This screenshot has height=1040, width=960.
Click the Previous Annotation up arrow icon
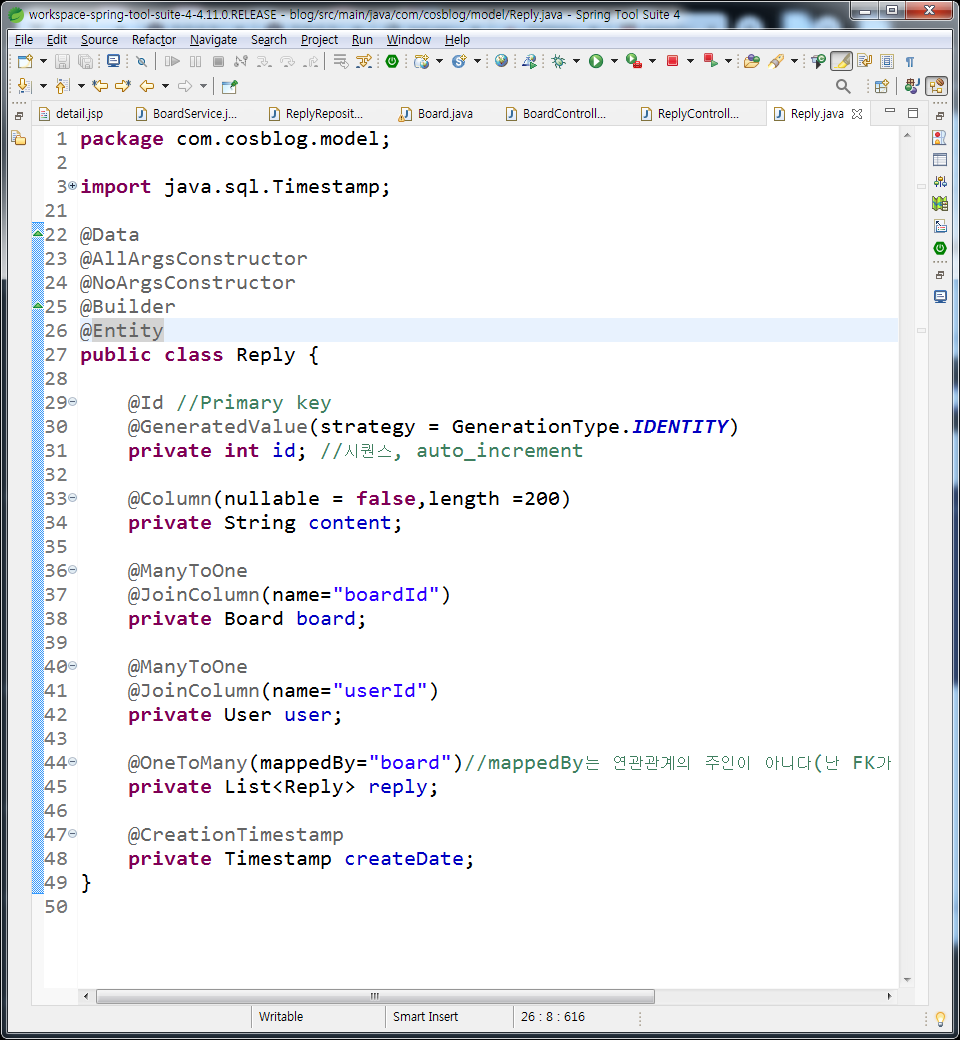(x=62, y=86)
